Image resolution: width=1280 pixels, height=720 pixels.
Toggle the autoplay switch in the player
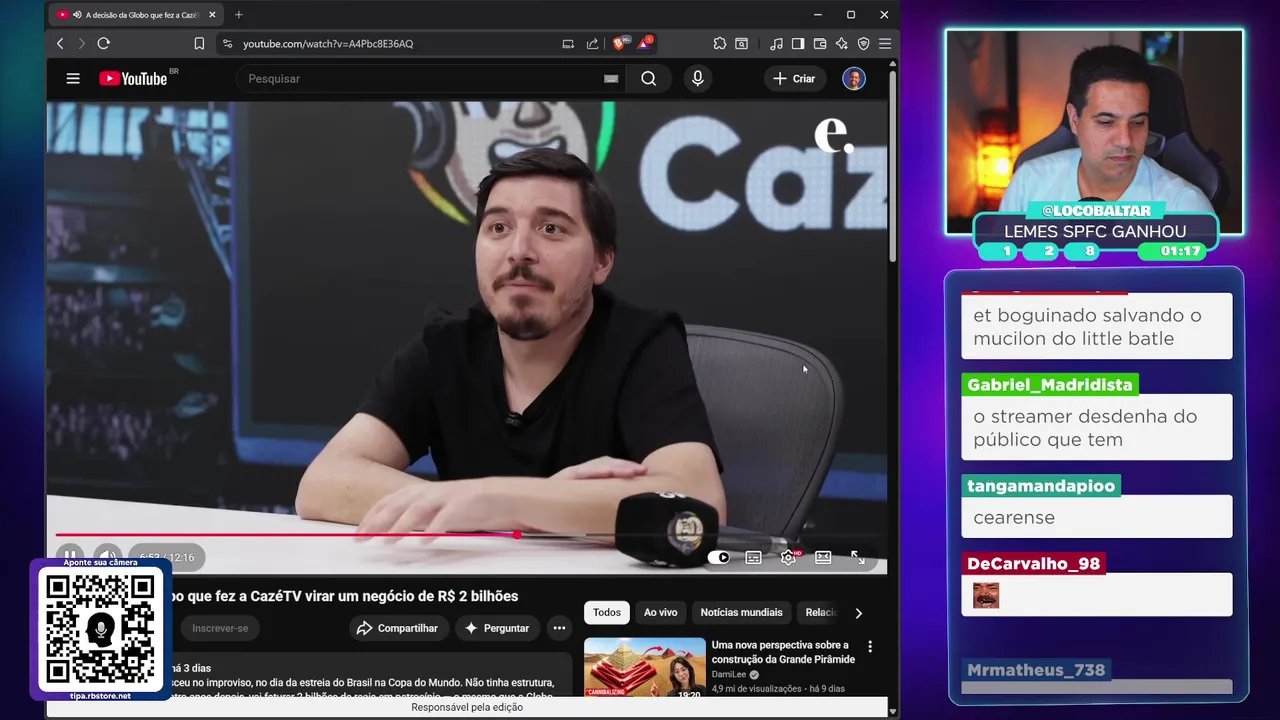[x=719, y=558]
